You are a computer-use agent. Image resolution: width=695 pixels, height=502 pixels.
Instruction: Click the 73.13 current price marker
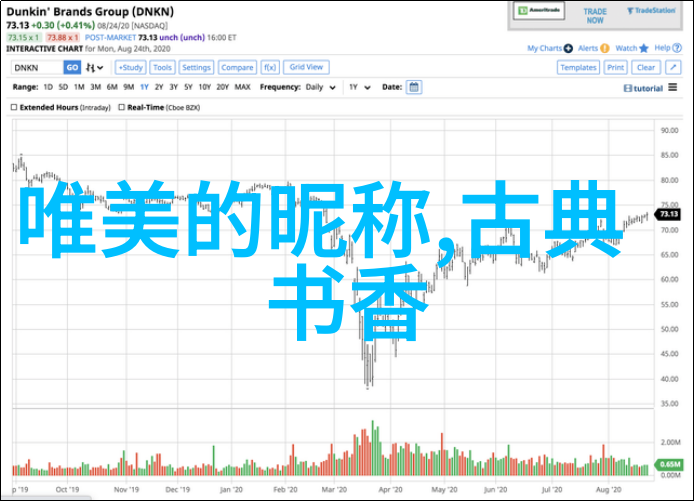tap(668, 214)
